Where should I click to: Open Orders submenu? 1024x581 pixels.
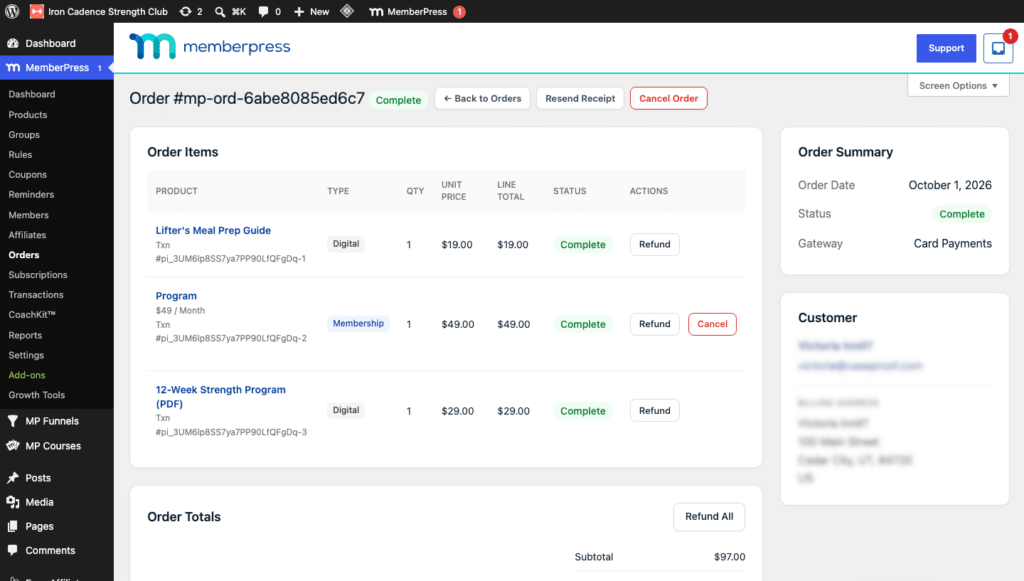(24, 255)
